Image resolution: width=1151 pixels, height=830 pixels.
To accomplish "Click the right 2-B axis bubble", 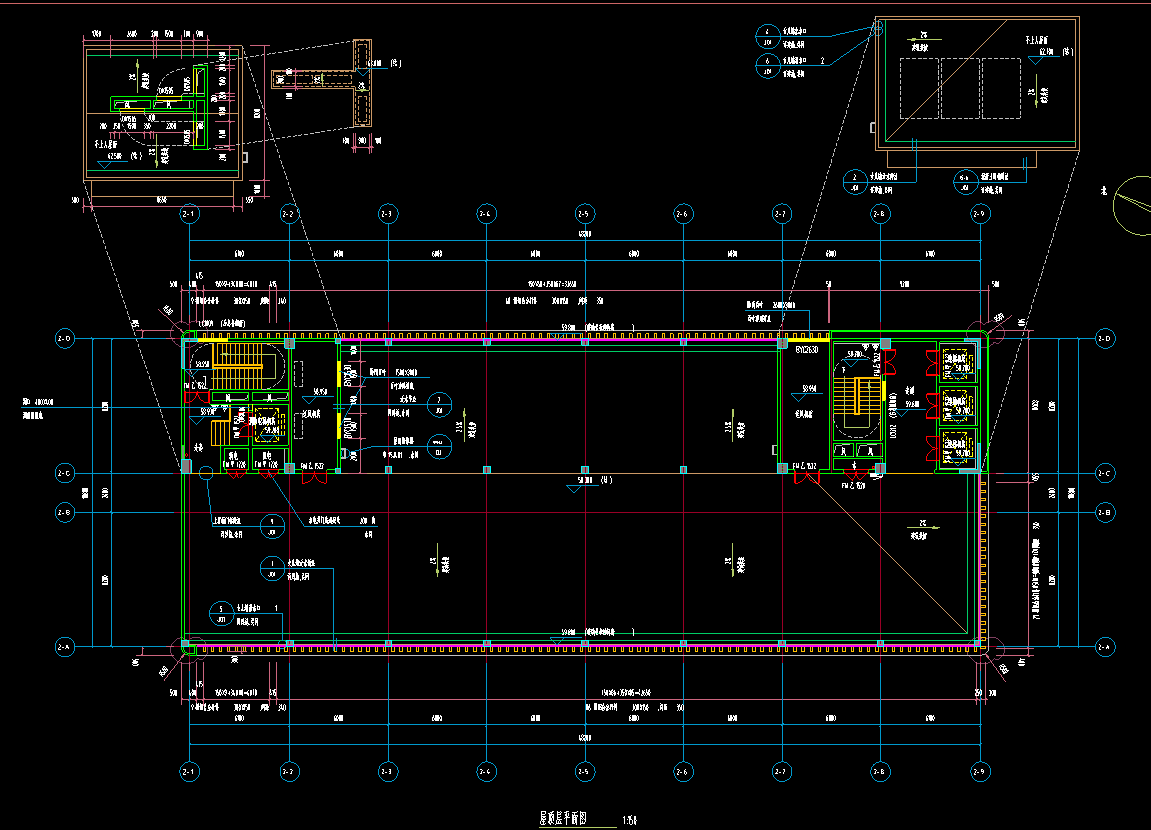I will 1105,512.
